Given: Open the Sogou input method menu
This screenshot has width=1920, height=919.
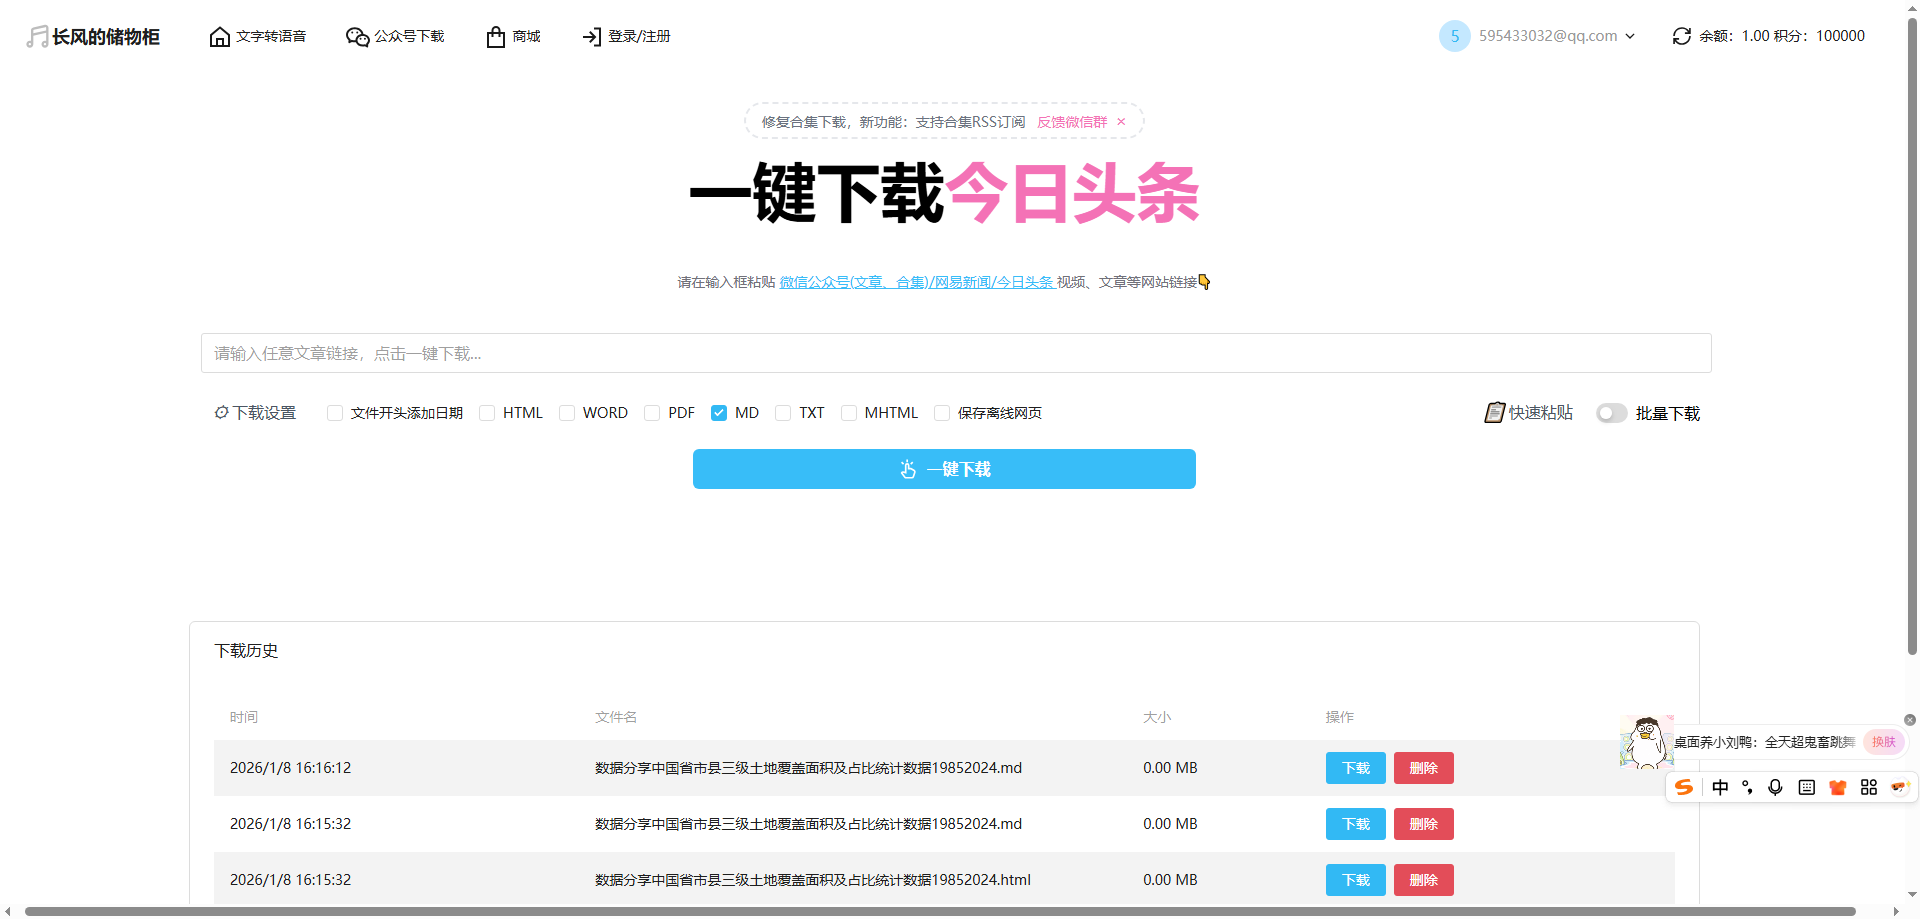Looking at the screenshot, I should click(x=1684, y=787).
